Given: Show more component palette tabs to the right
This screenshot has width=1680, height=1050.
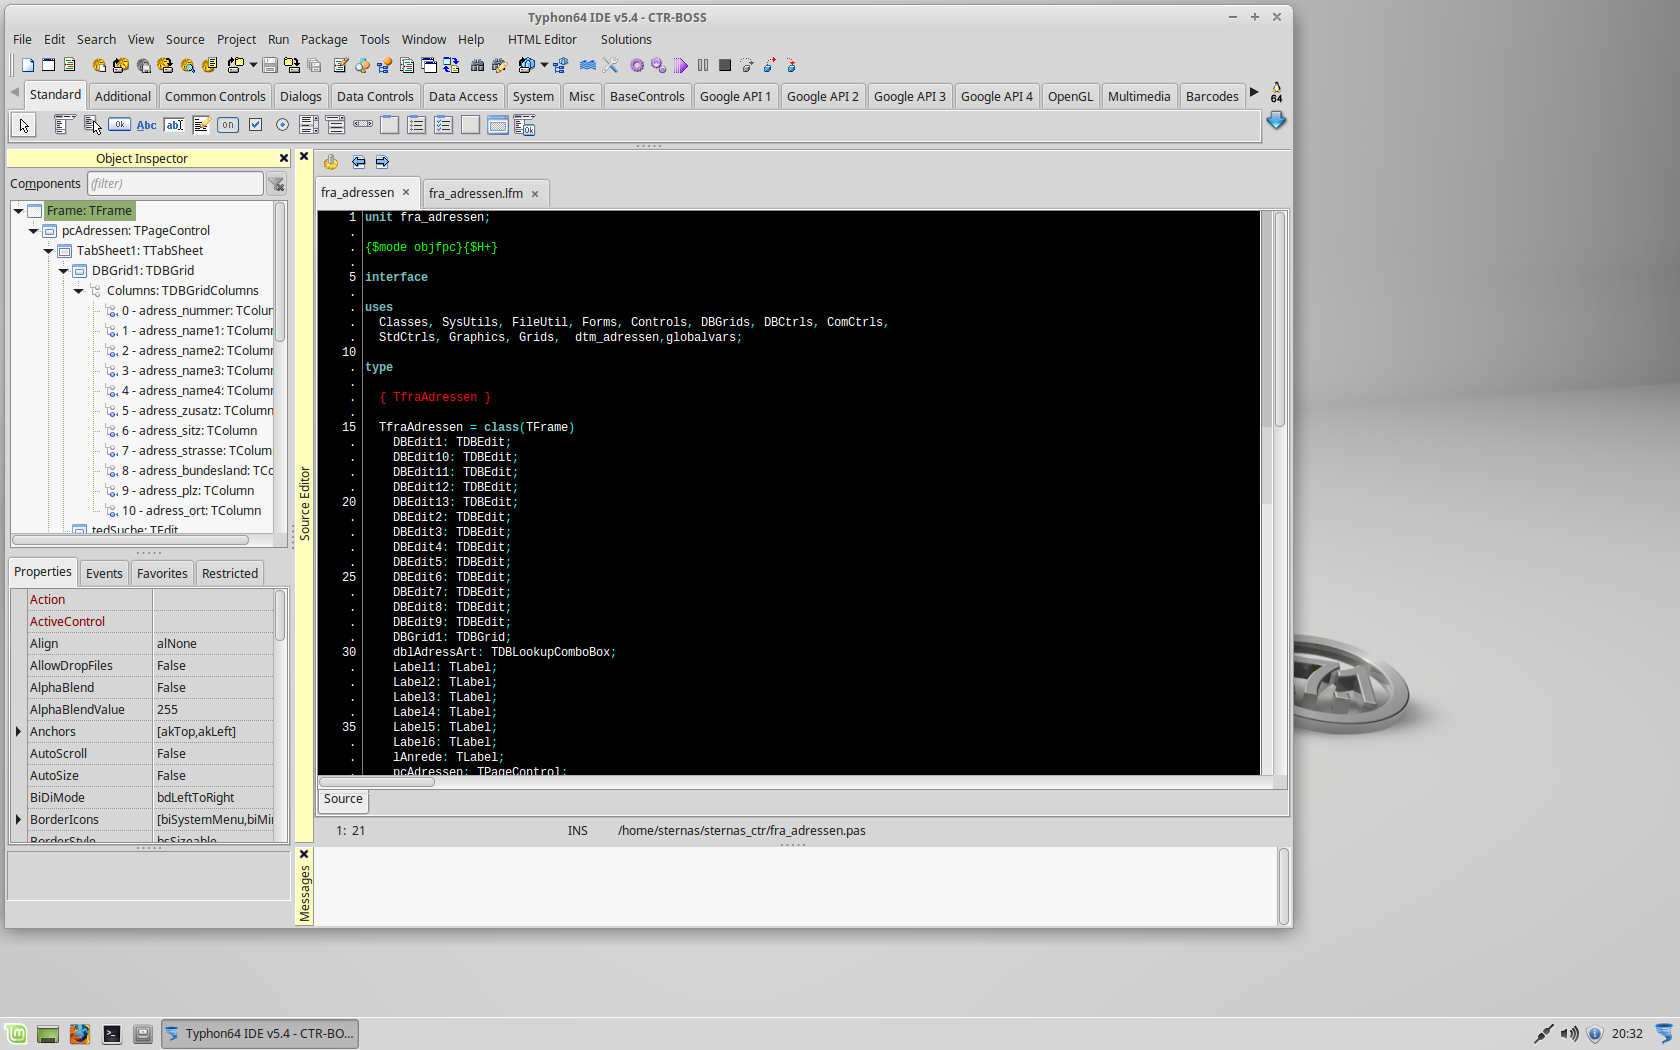Looking at the screenshot, I should [1254, 92].
